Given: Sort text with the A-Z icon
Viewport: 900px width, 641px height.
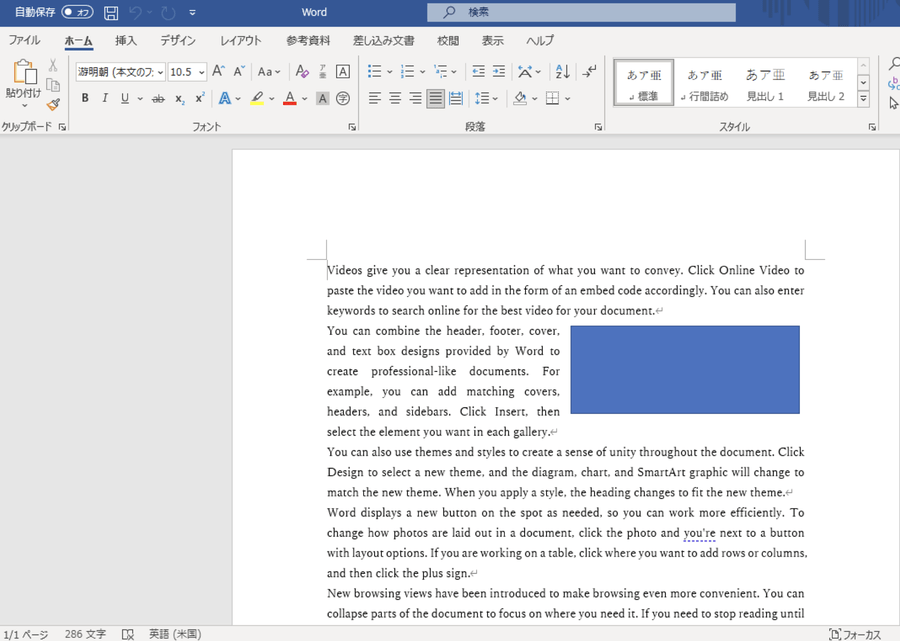Looking at the screenshot, I should pyautogui.click(x=562, y=71).
